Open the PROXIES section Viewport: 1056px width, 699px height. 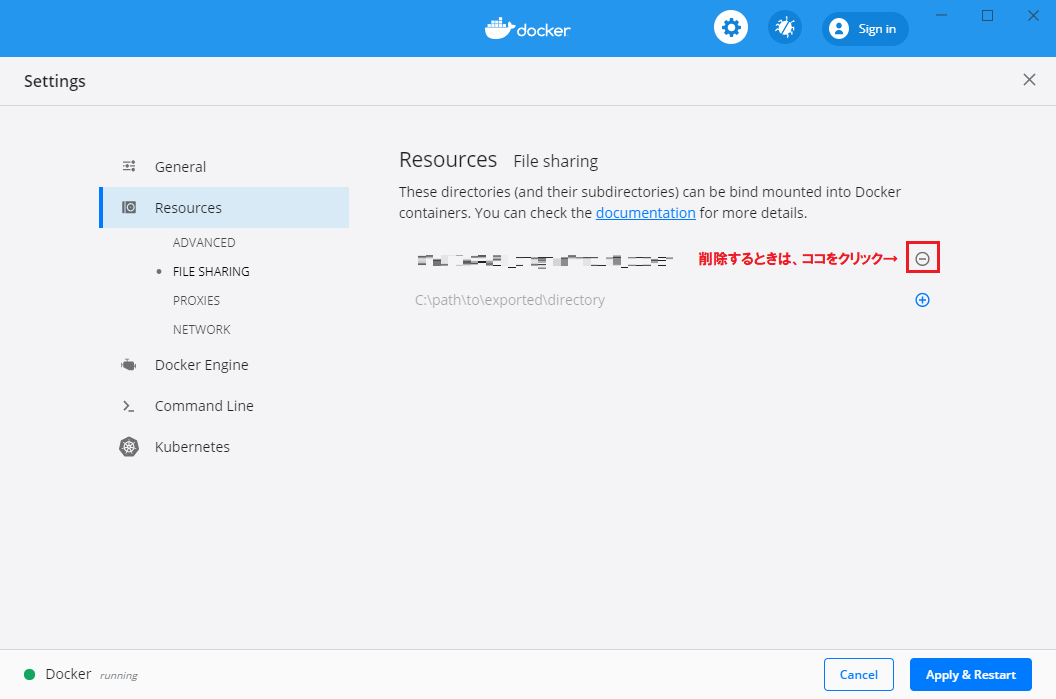coord(196,300)
